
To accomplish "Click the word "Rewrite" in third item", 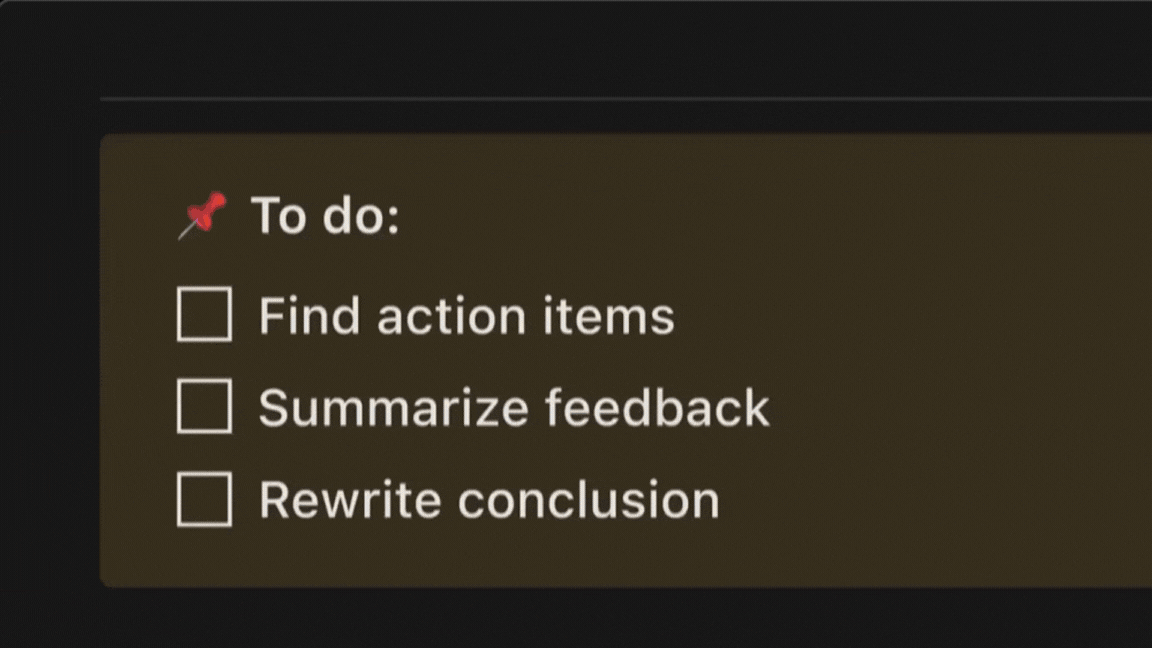I will (350, 500).
